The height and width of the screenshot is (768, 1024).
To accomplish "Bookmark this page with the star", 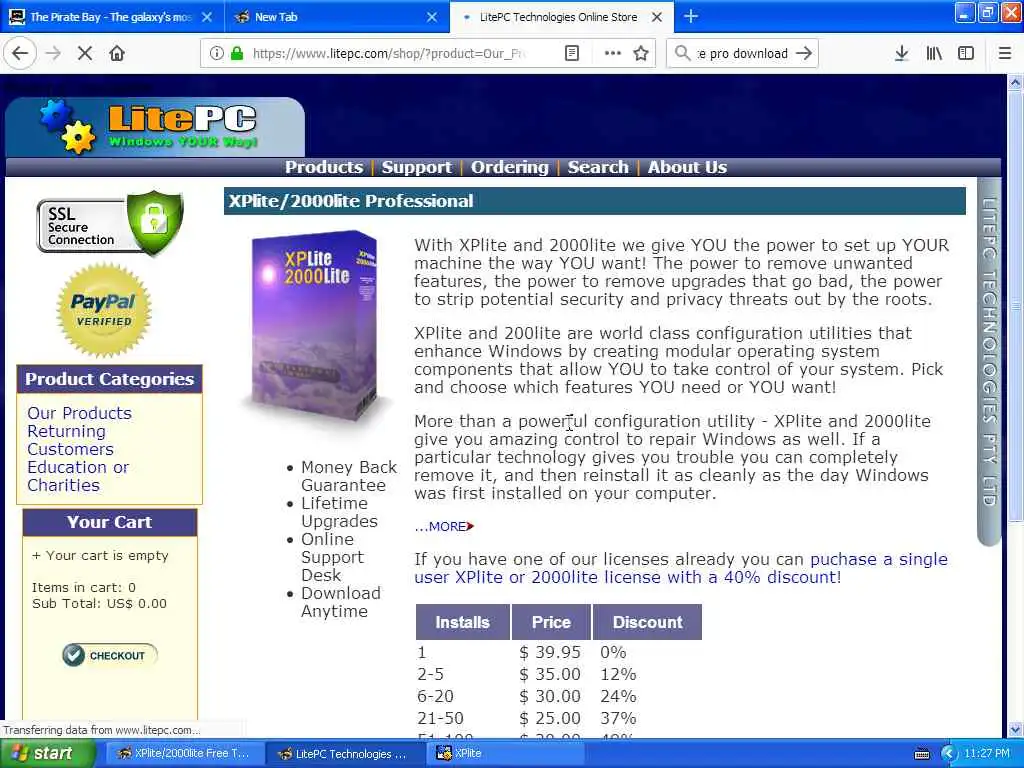I will tap(641, 54).
